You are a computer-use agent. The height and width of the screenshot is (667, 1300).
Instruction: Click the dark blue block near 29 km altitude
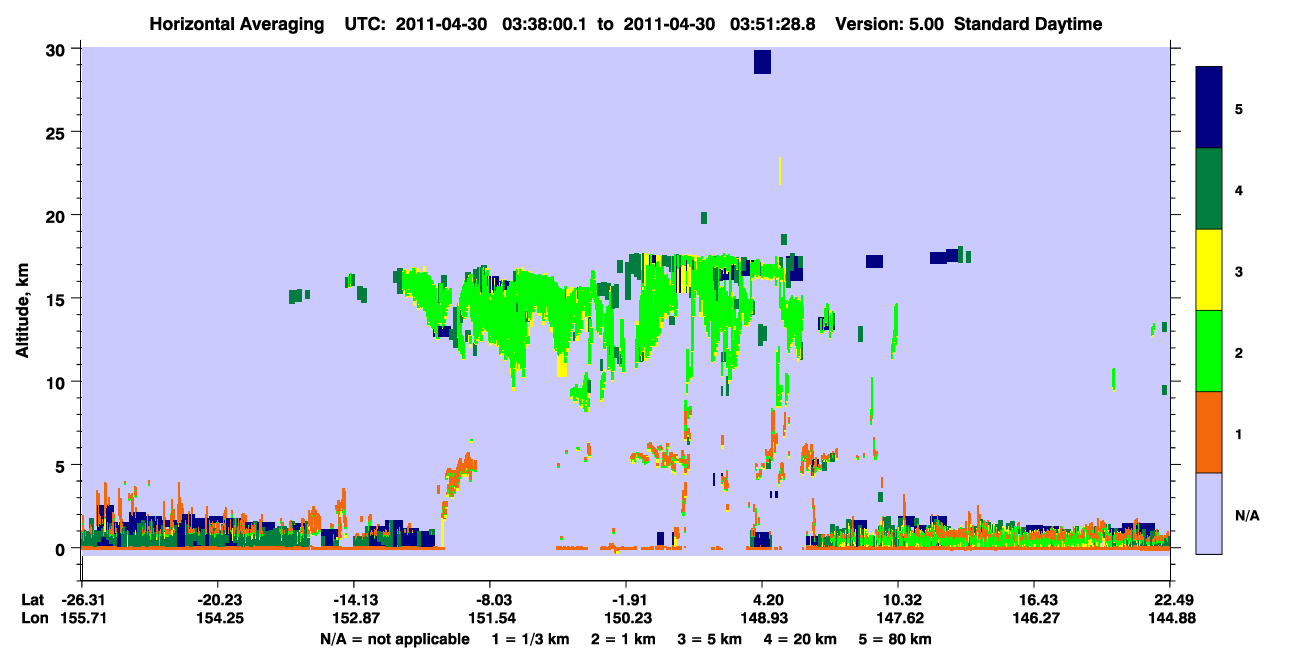pos(762,61)
